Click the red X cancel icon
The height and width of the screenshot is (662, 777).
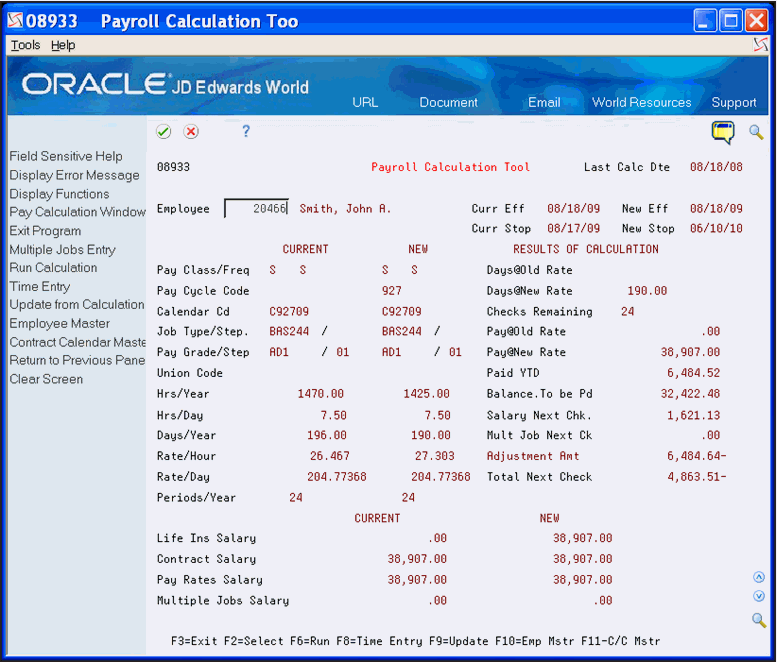click(x=191, y=132)
